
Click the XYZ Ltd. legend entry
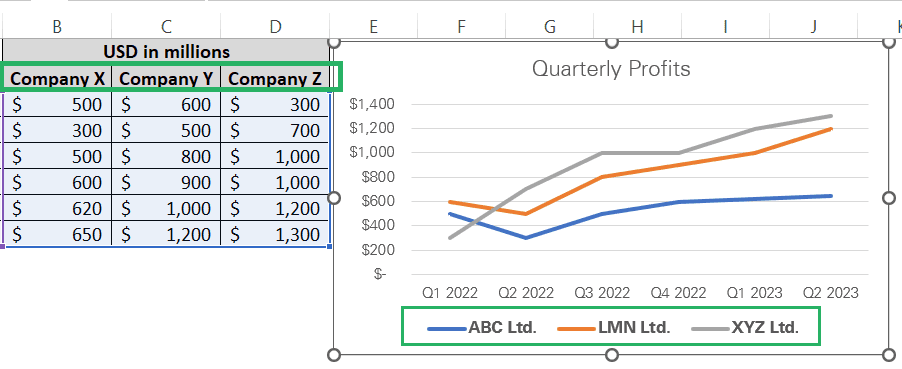(x=746, y=328)
